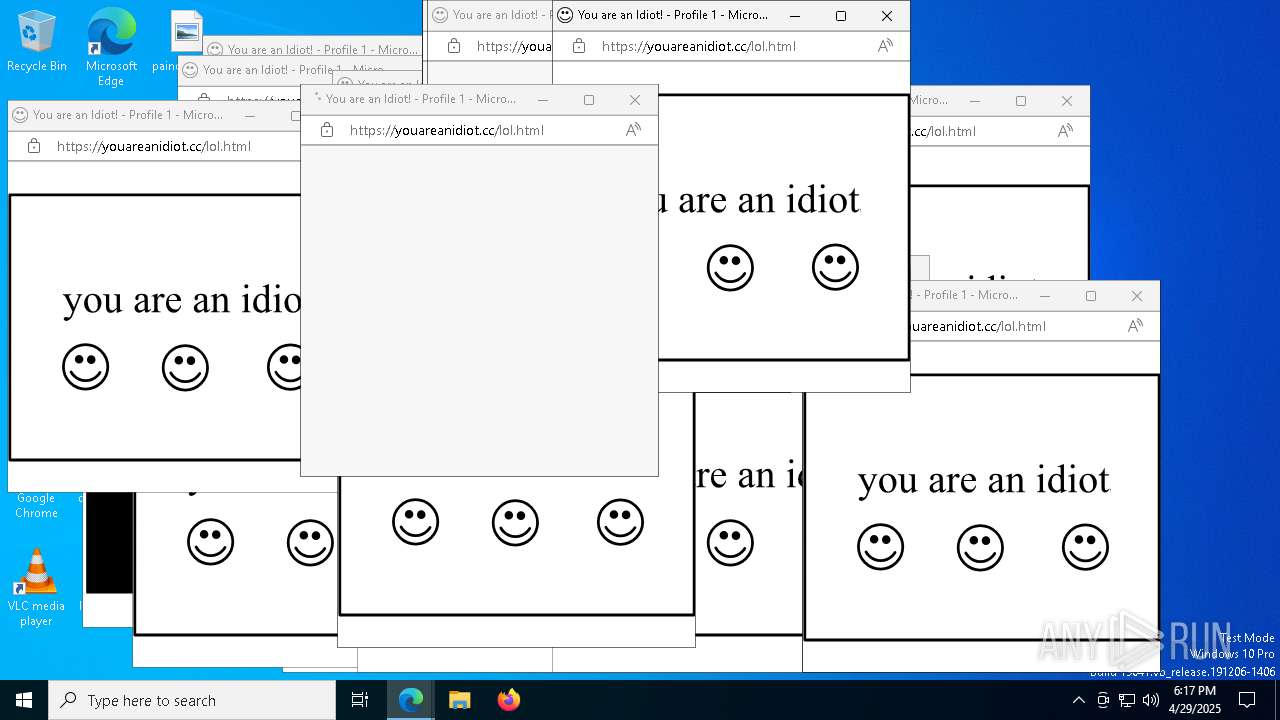Open the Action Center notifications icon

[x=1247, y=700]
